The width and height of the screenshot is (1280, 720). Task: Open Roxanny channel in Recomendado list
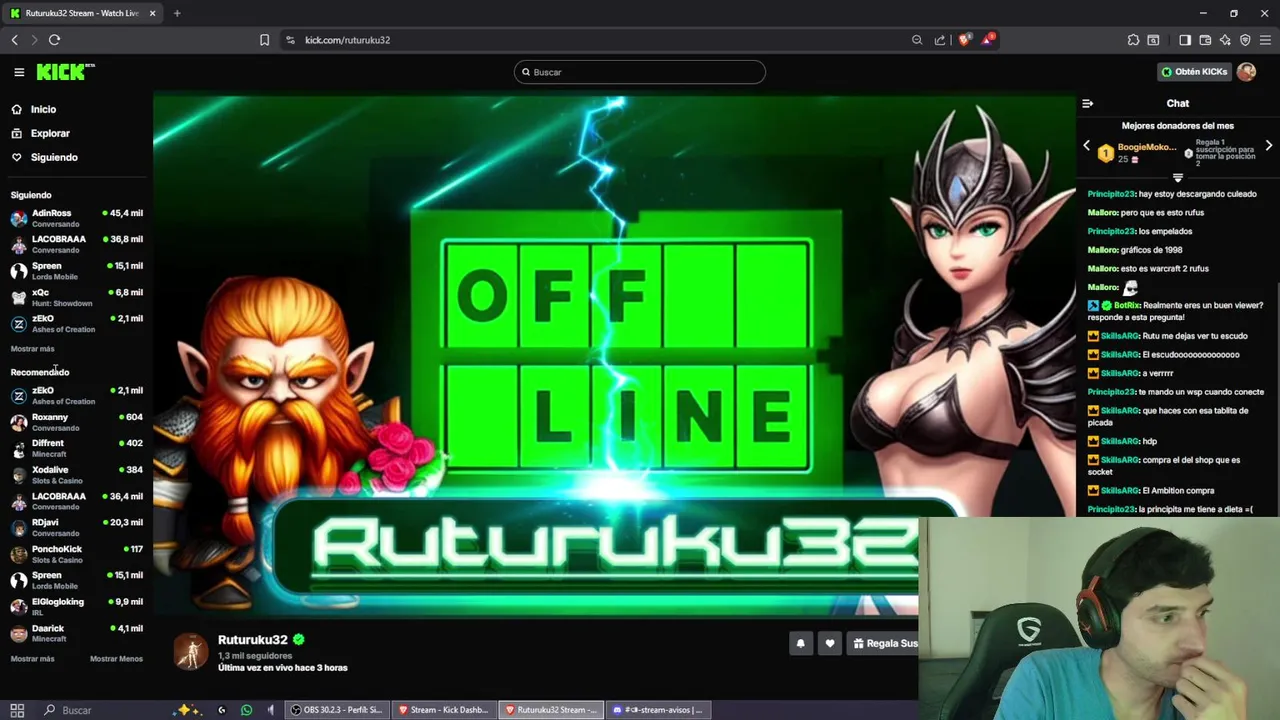(76, 422)
